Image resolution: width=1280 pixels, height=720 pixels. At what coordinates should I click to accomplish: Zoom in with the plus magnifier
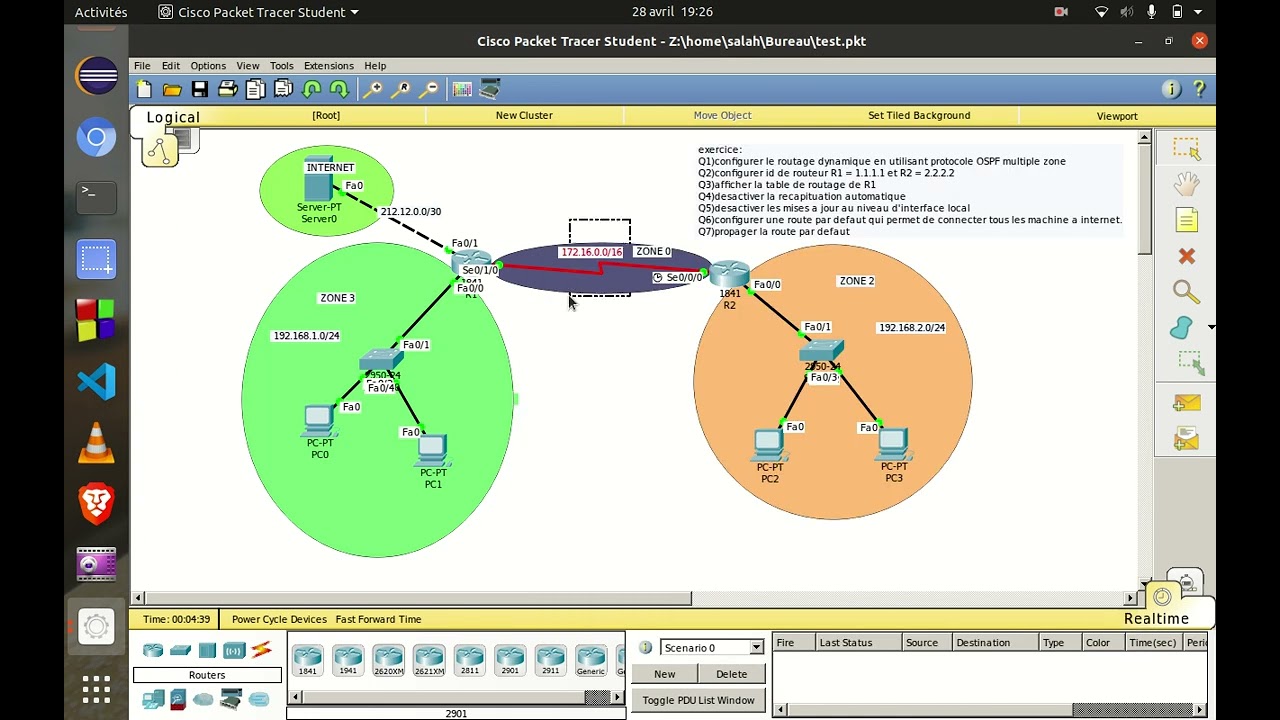click(x=372, y=89)
